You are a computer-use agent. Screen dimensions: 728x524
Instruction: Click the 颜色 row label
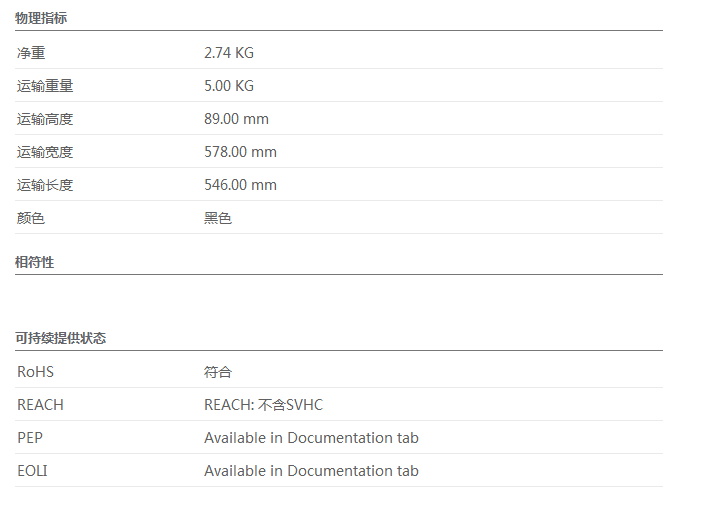coord(31,218)
